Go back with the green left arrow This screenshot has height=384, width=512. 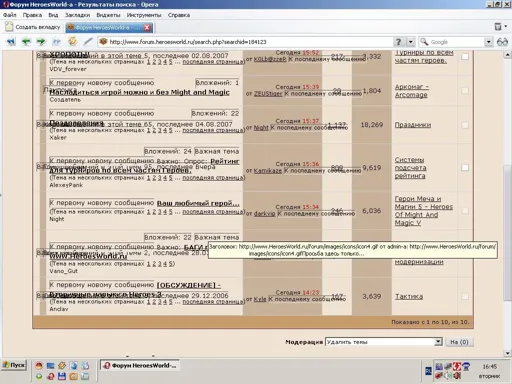pos(26,42)
